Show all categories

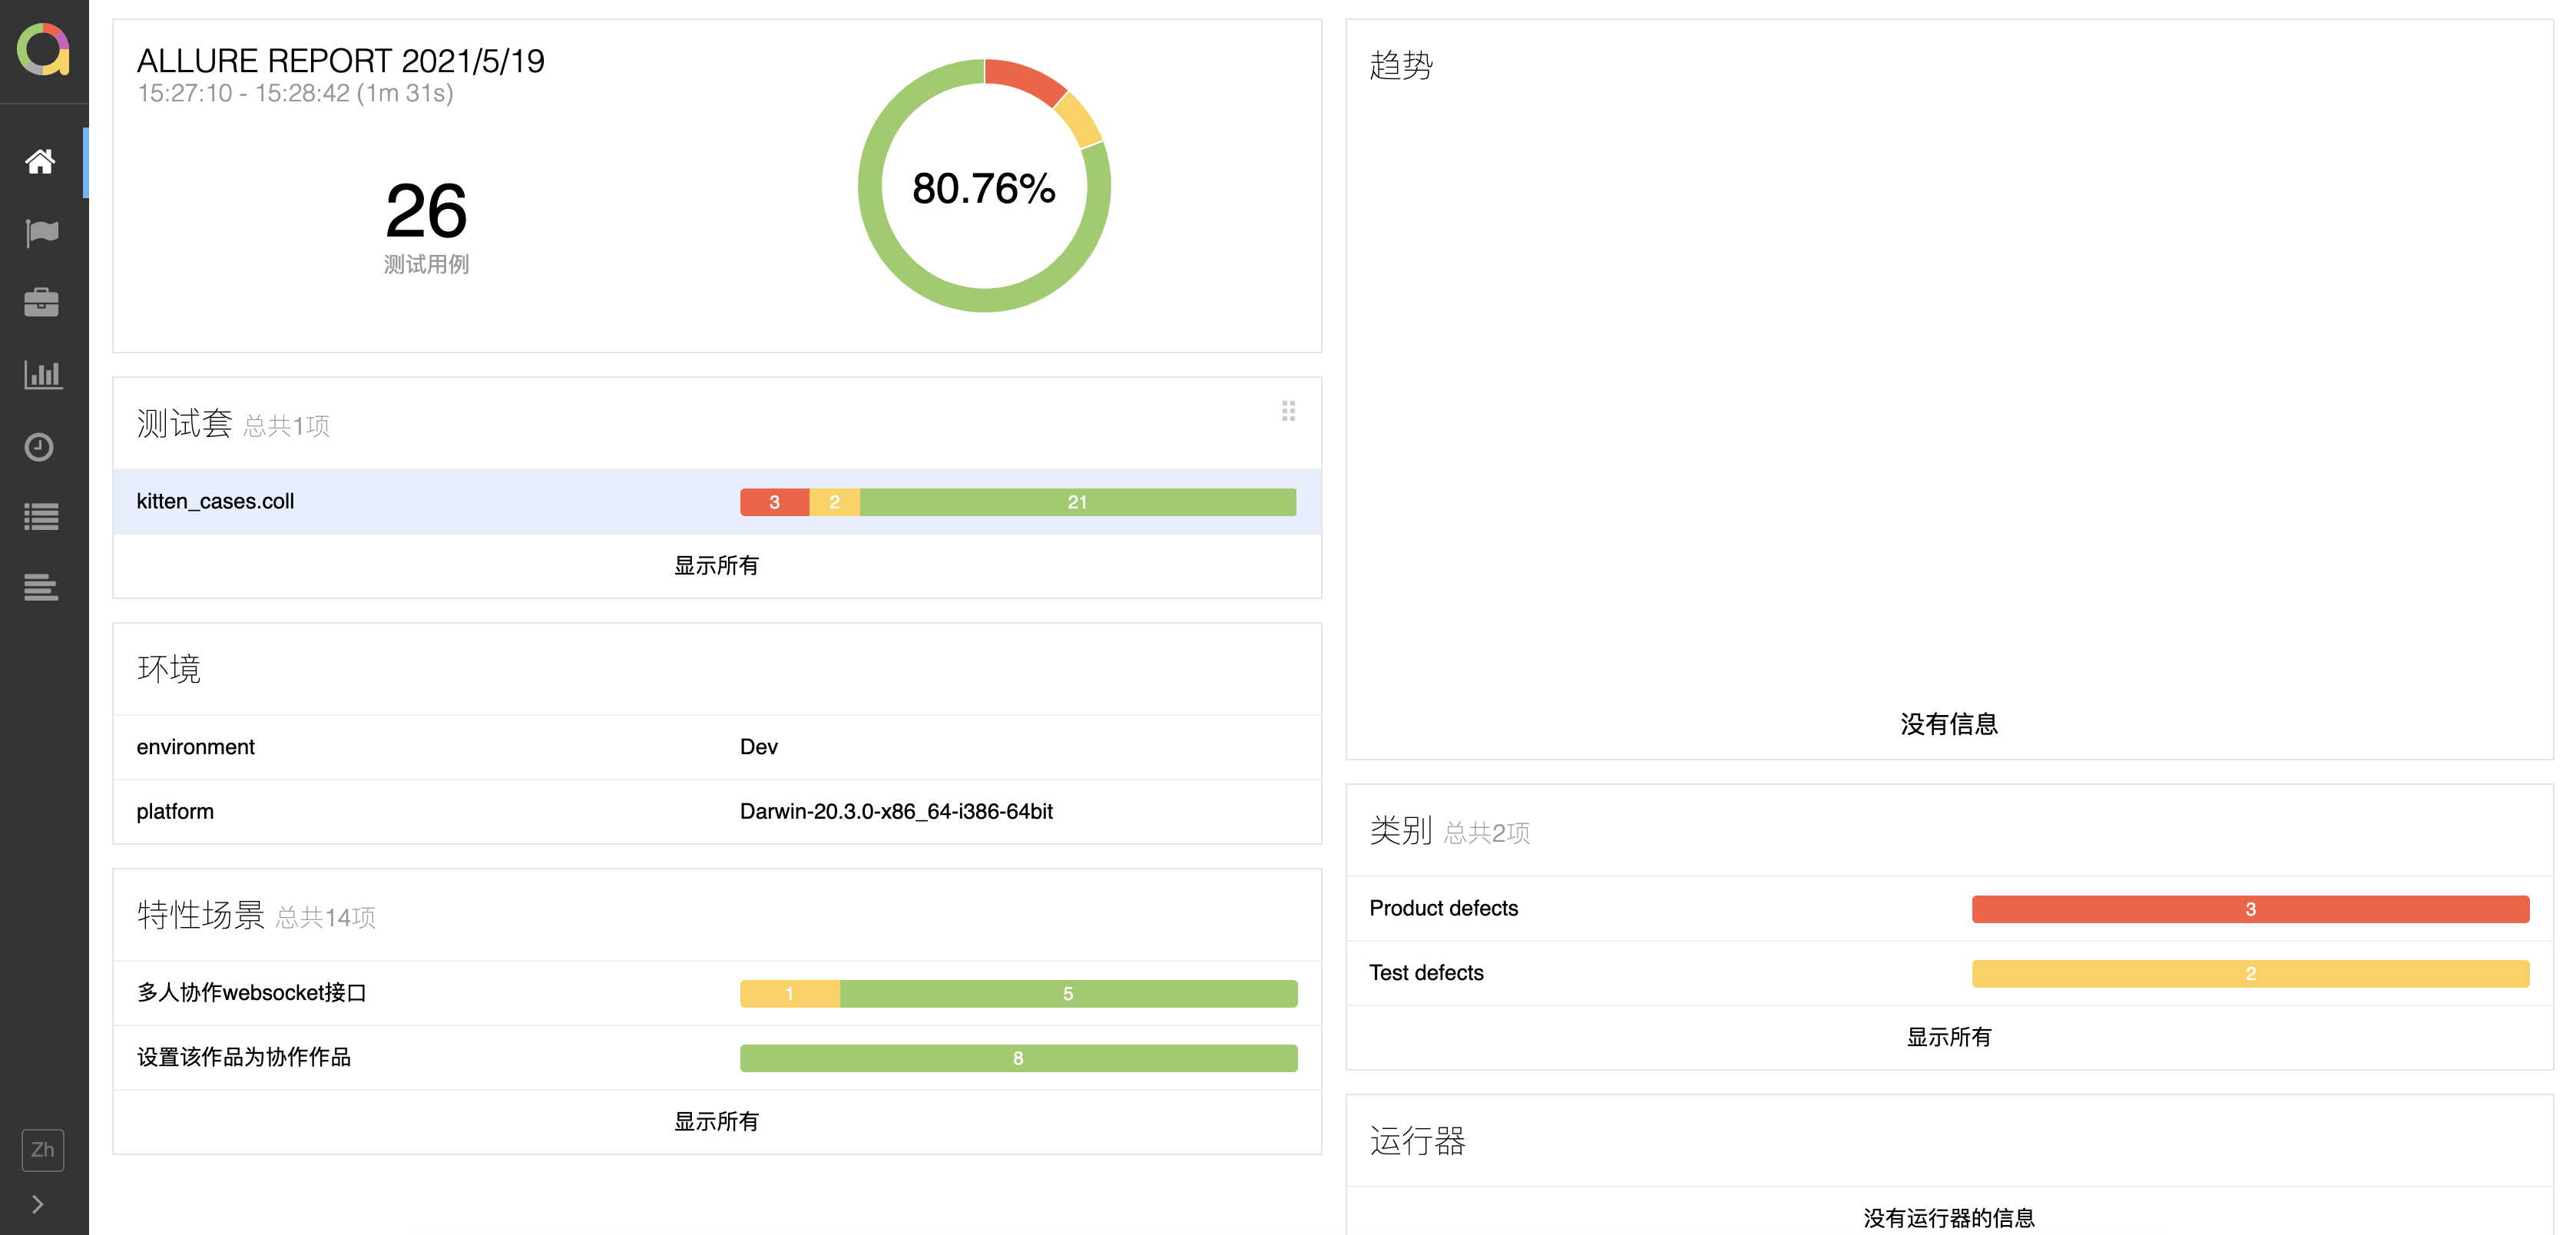pos(1948,1038)
